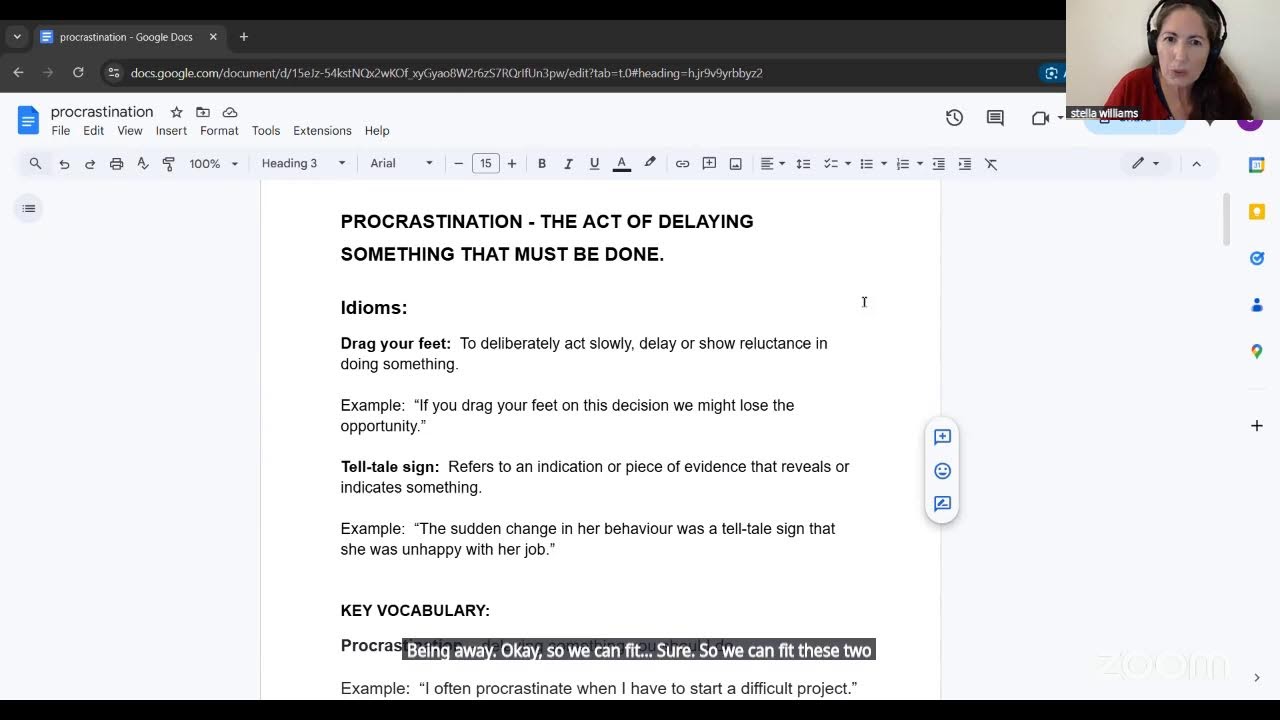Open checklist options dropdown arrow

[848, 163]
